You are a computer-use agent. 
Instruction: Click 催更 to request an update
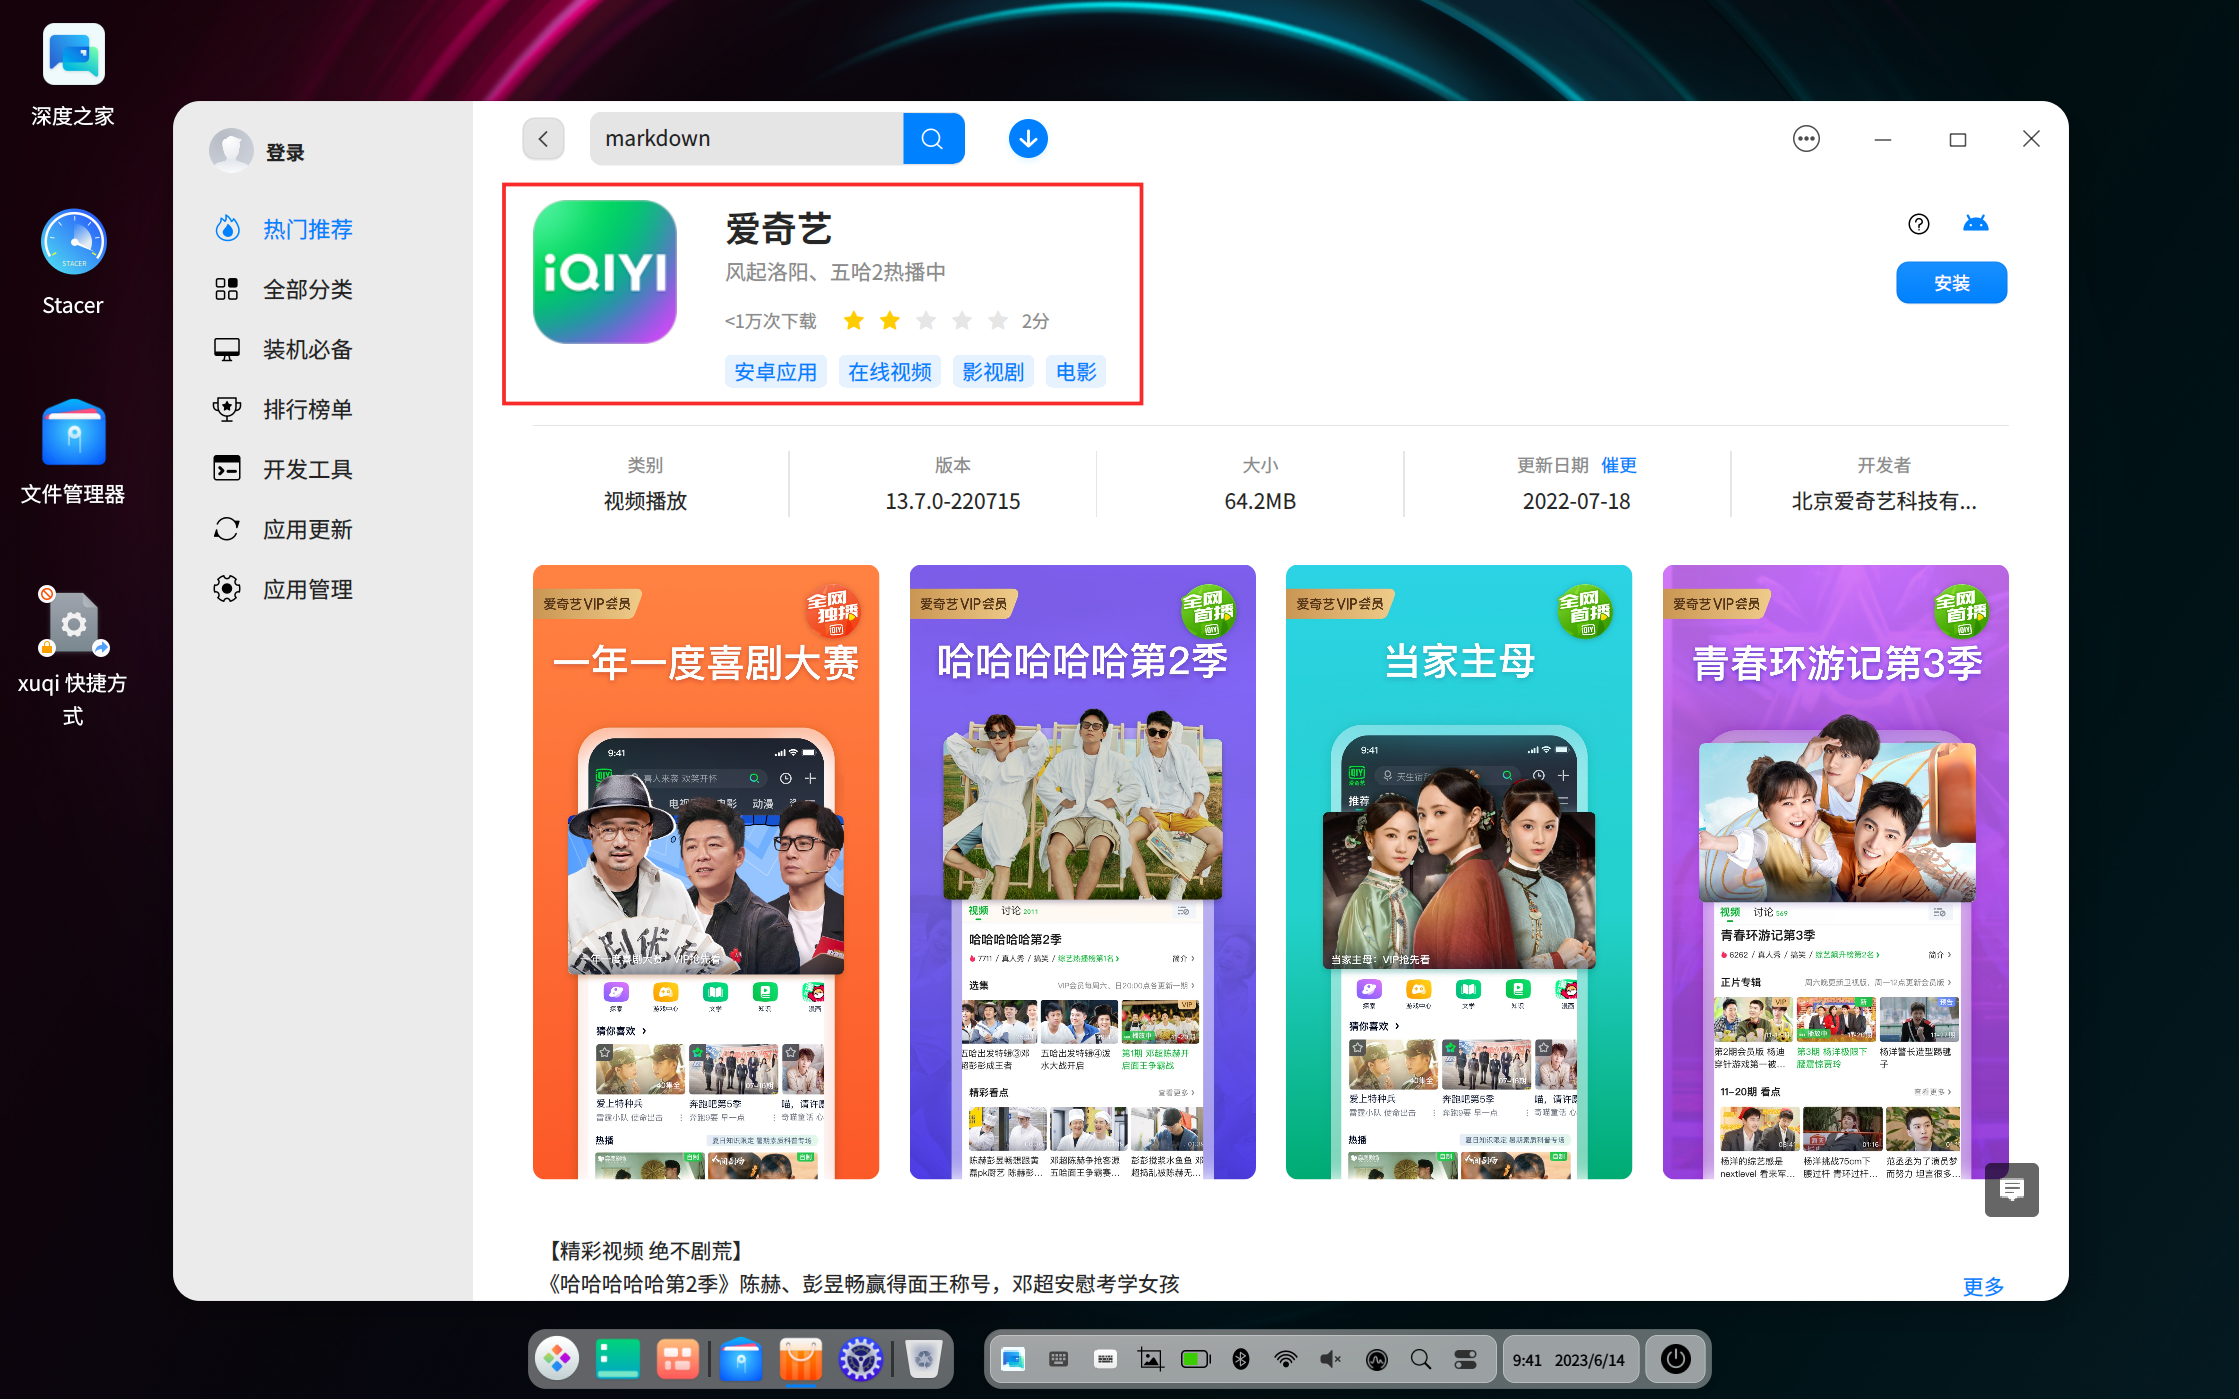click(1619, 464)
